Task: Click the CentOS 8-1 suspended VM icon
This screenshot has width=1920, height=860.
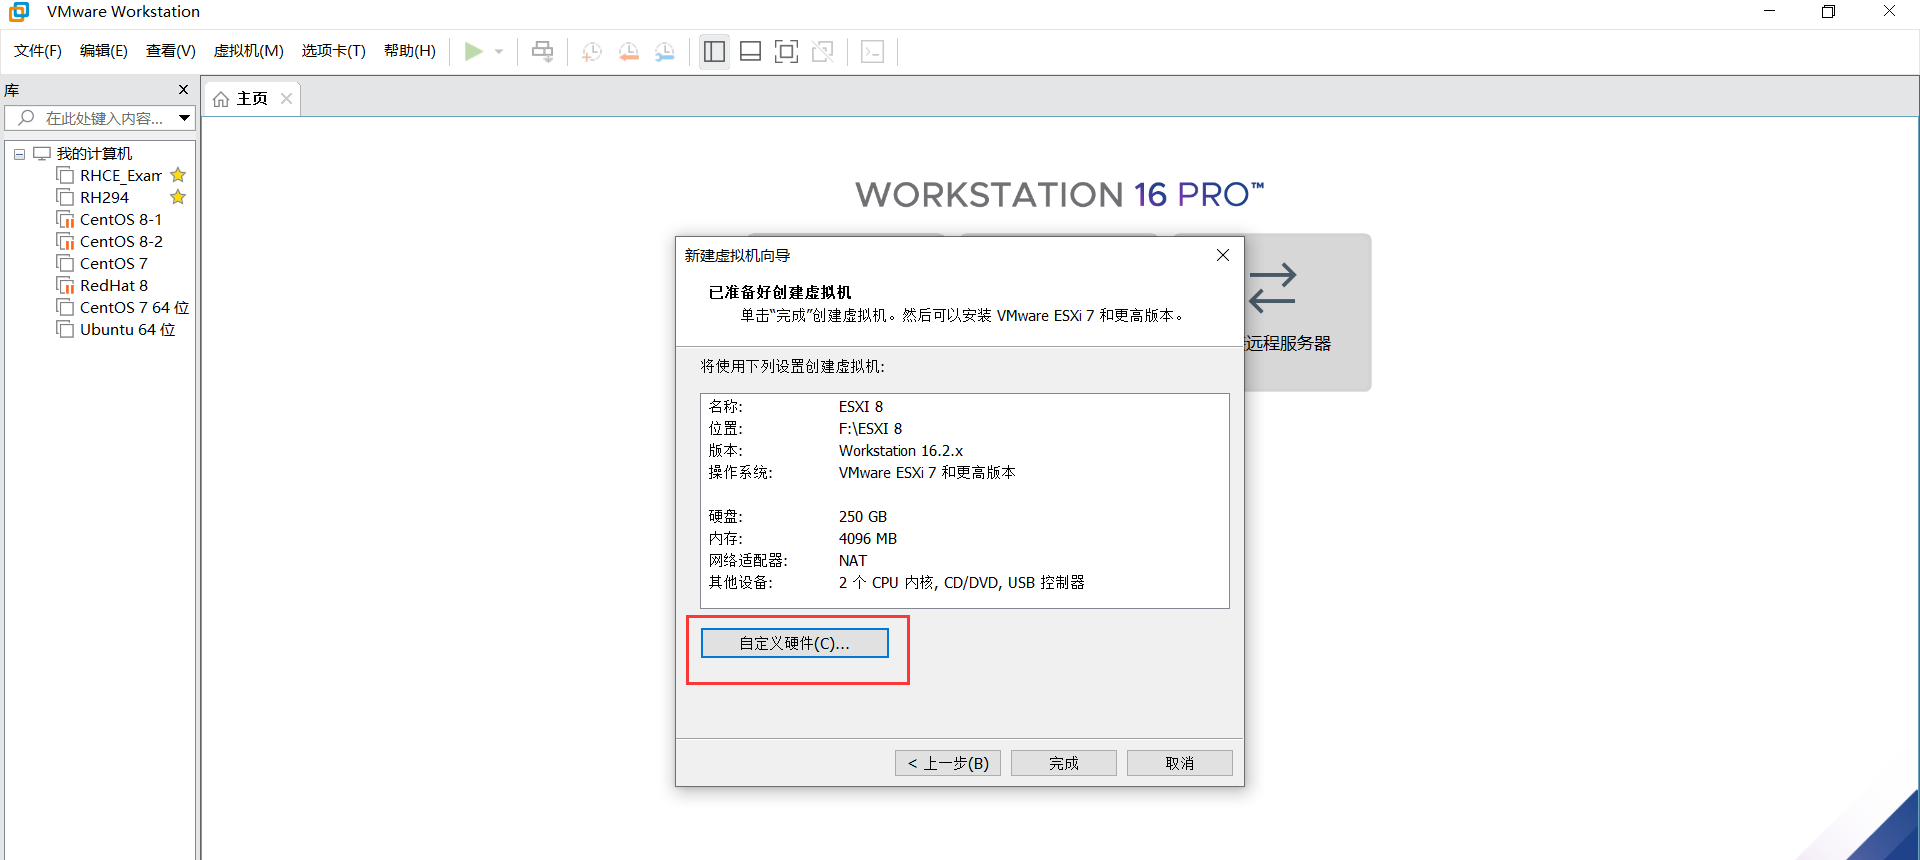Action: [66, 220]
